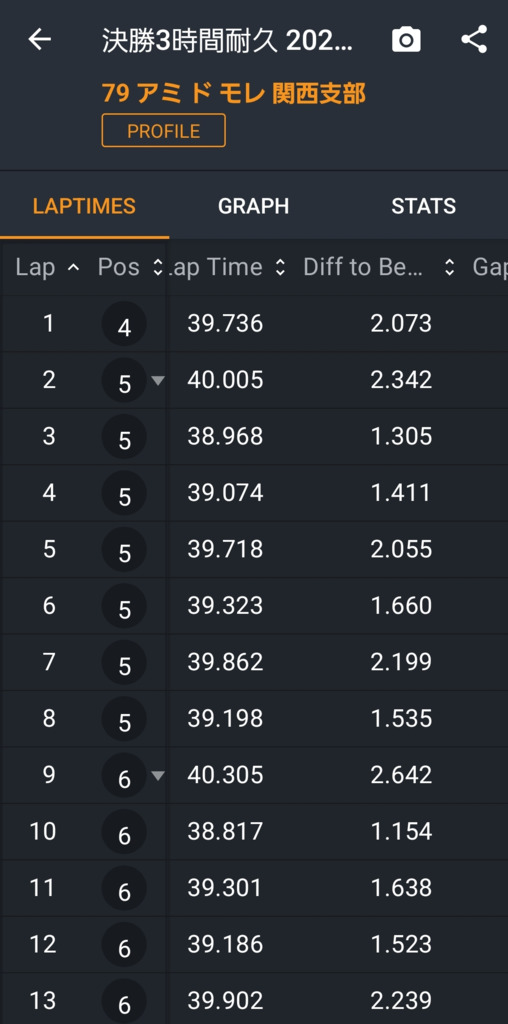508x1024 pixels.
Task: Select the position 6 badge on lap 10
Action: coord(124,832)
